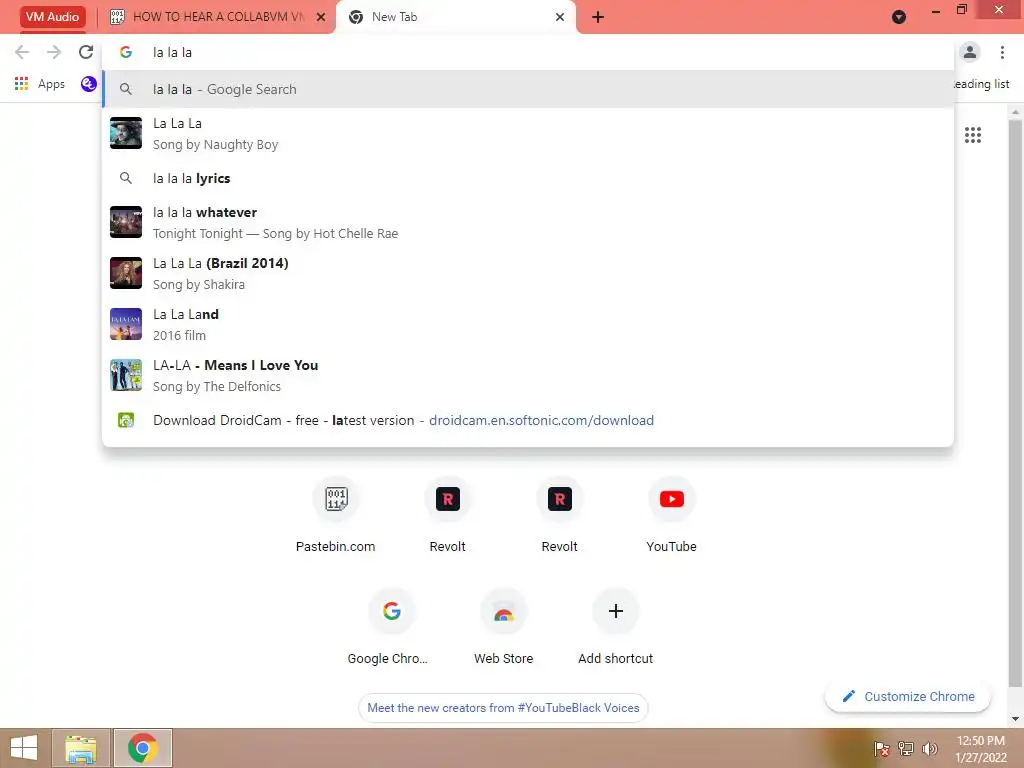The image size is (1024, 768).
Task: Open the purple bookmark icon beside Apps
Action: [89, 84]
